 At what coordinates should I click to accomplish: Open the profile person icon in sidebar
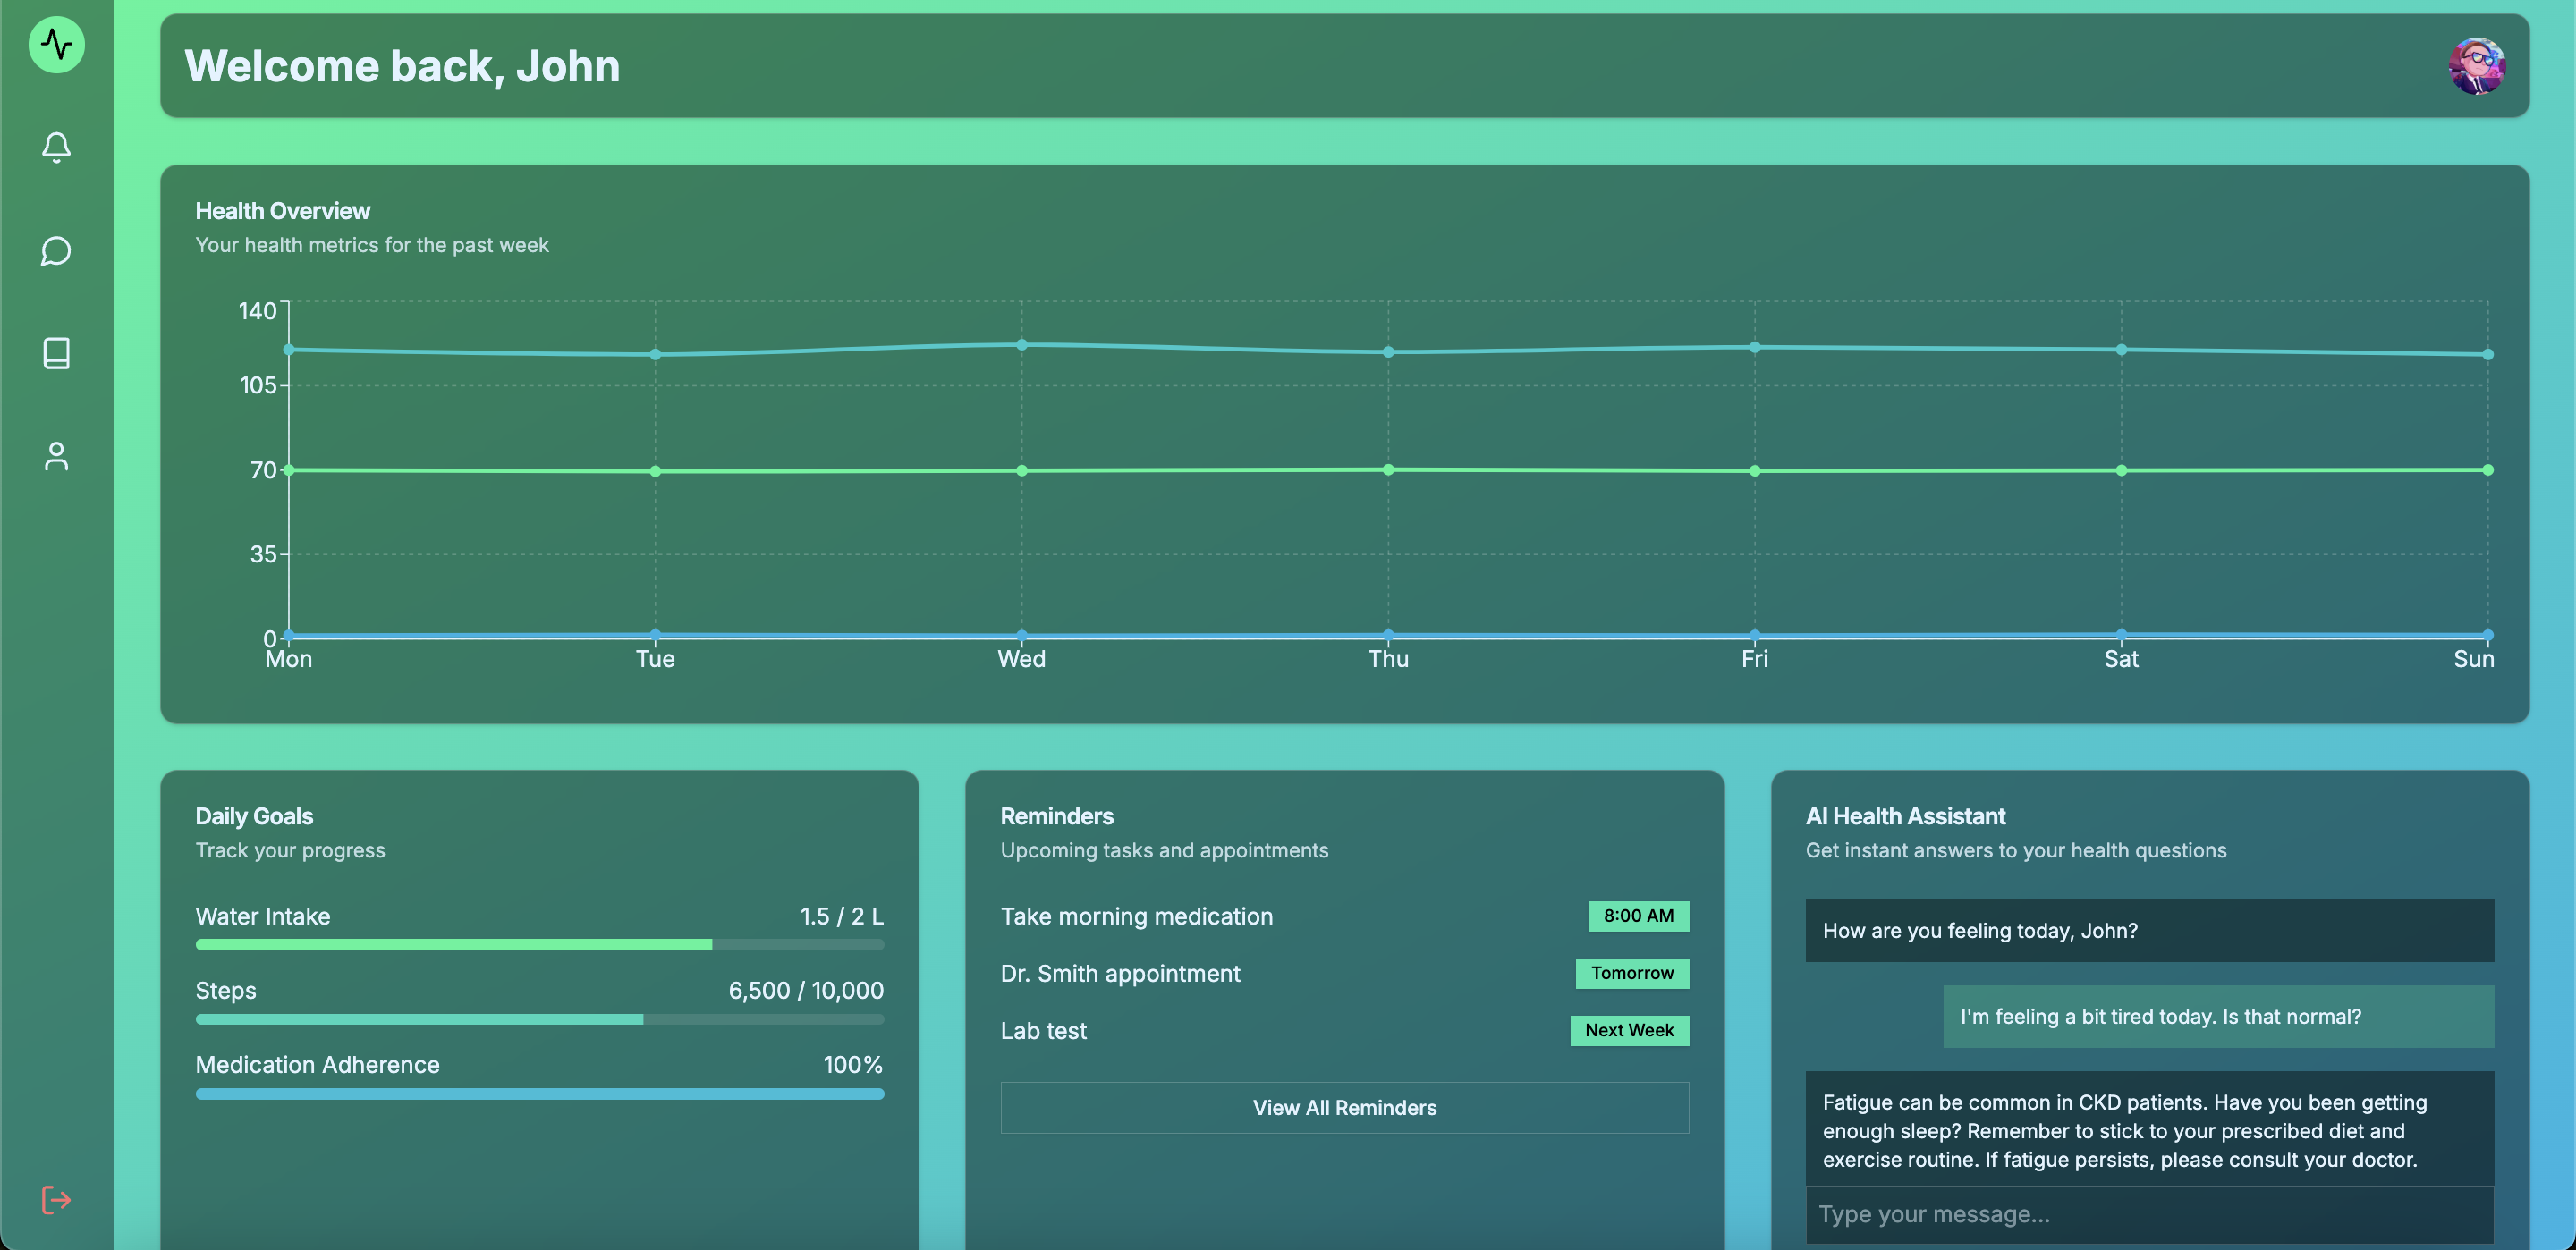pyautogui.click(x=56, y=457)
